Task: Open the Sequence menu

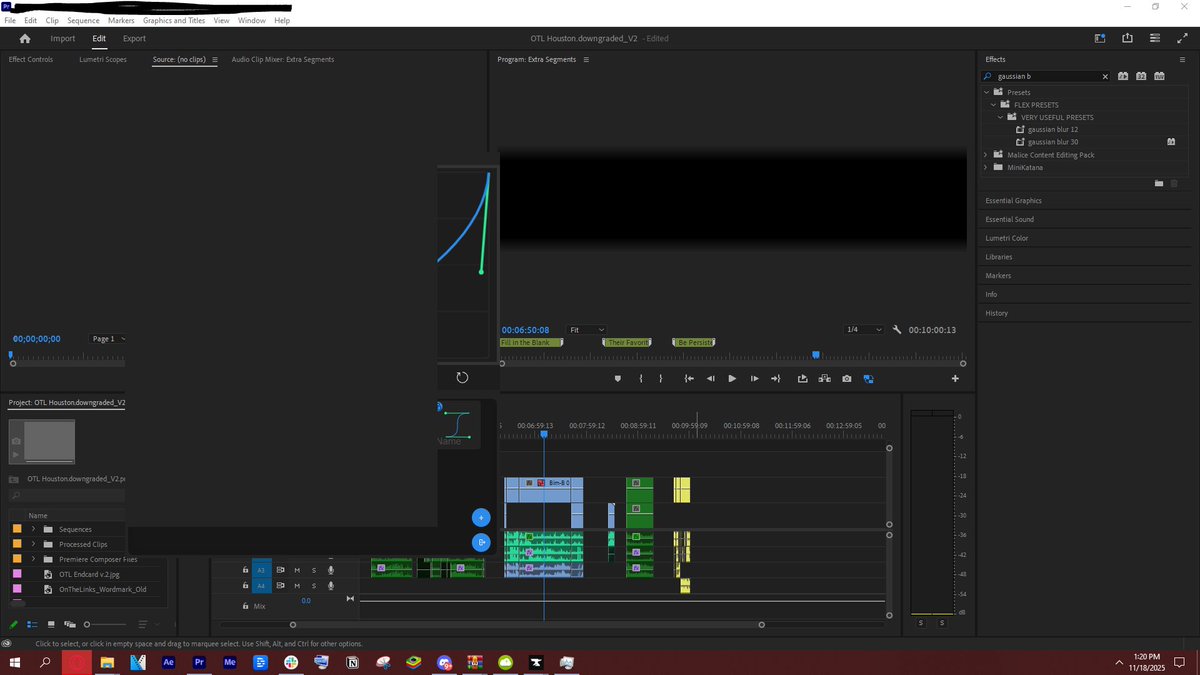Action: 83,19
